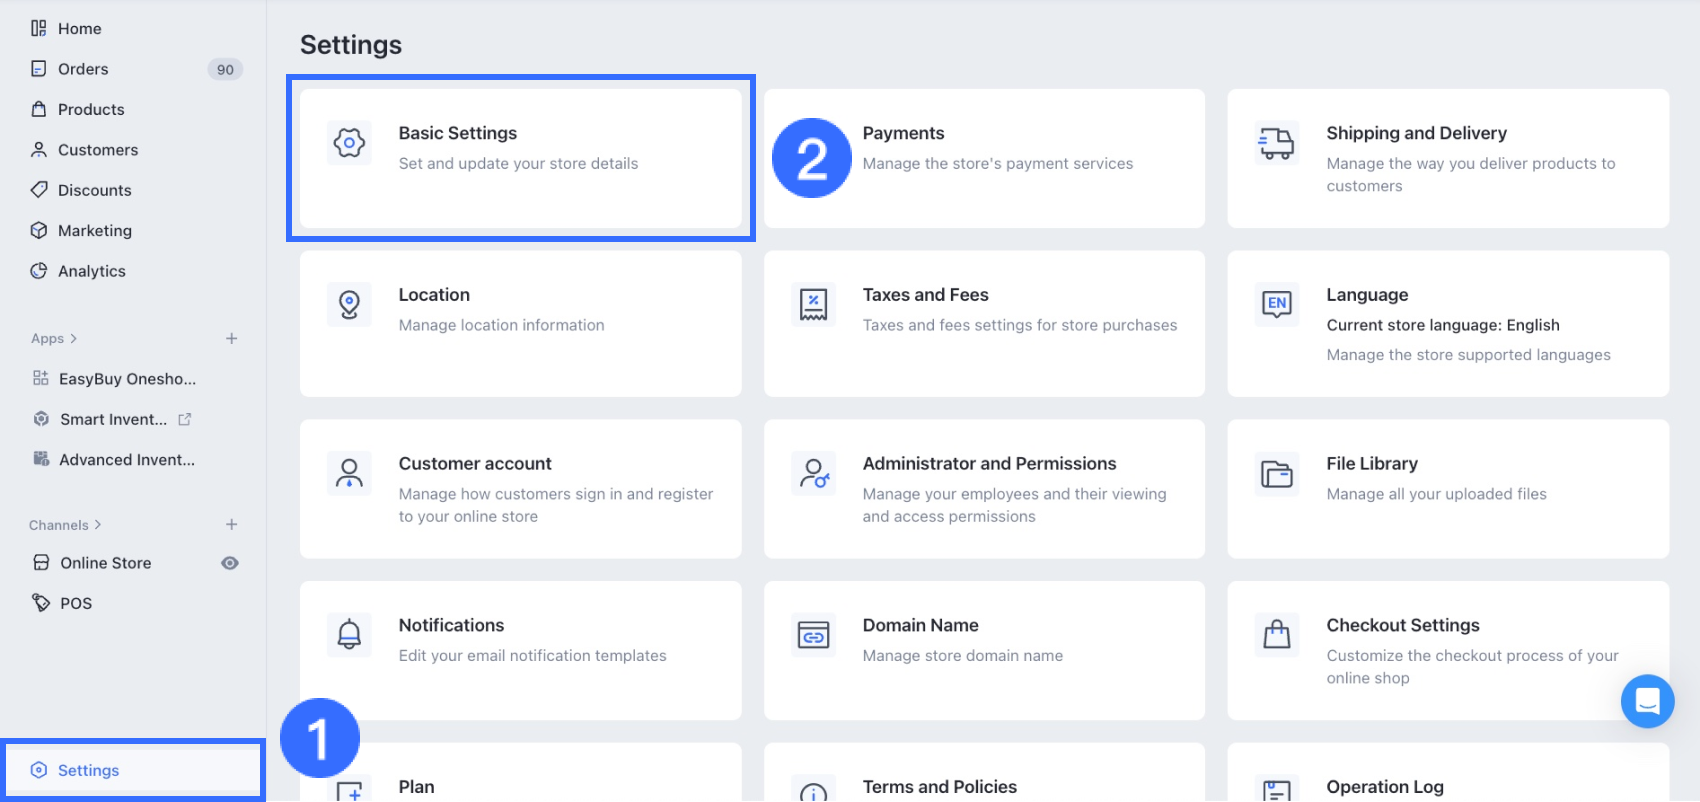Screen dimensions: 1700x802
Task: Click the Taxes and Fees receipt icon
Action: click(x=813, y=304)
